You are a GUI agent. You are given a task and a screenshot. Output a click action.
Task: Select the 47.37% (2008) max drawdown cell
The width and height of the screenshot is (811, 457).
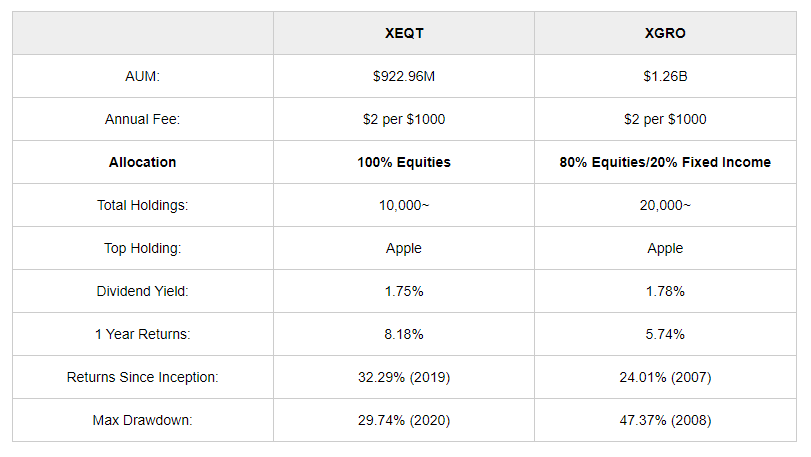click(x=665, y=420)
